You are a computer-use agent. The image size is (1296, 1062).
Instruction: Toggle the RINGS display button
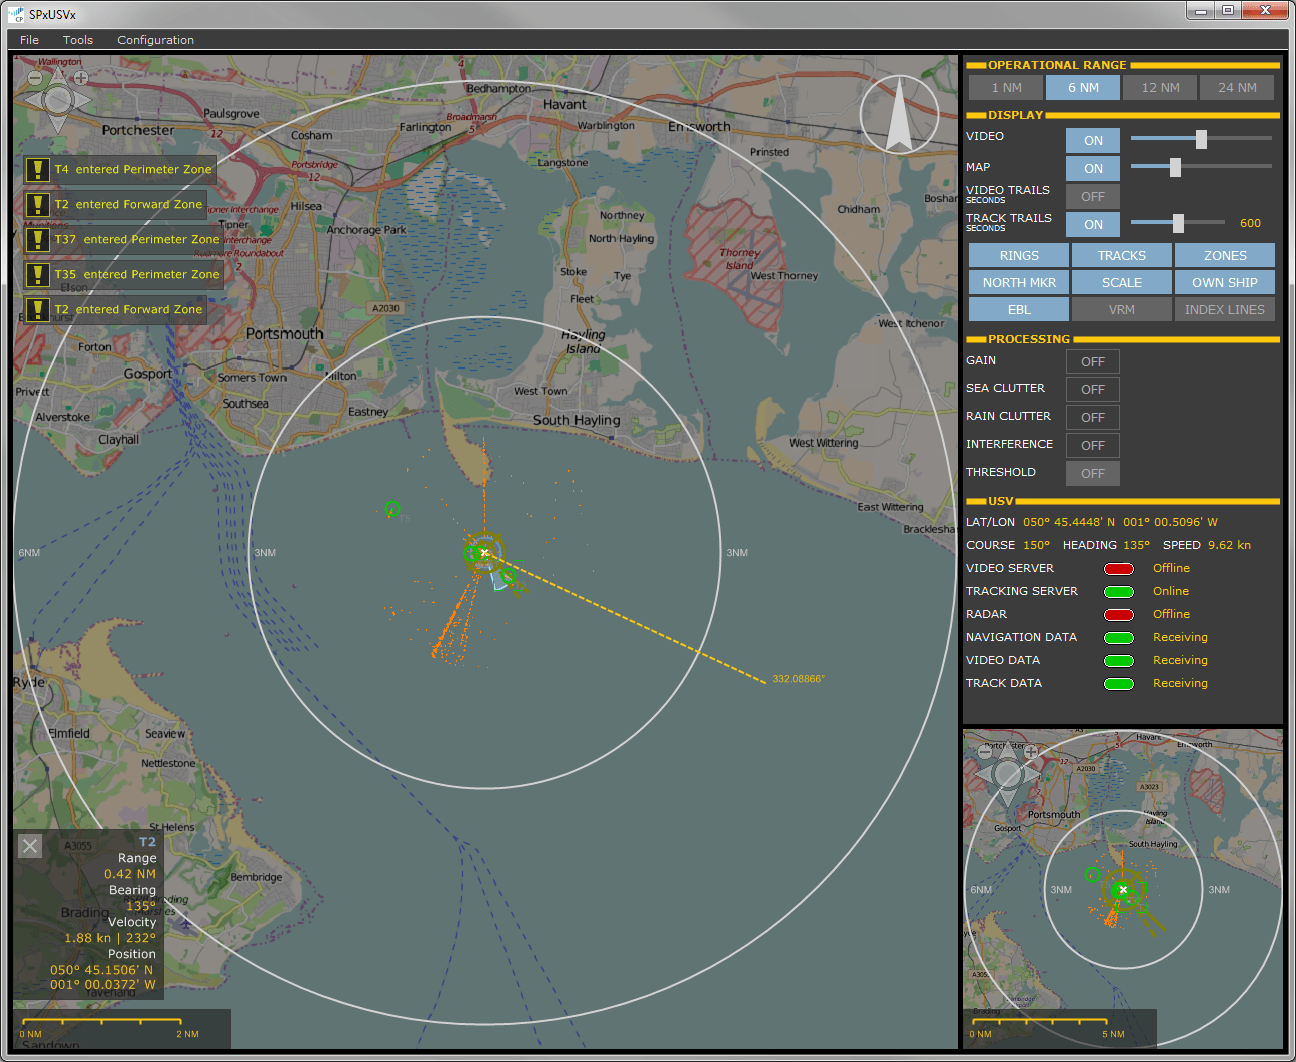click(1018, 255)
